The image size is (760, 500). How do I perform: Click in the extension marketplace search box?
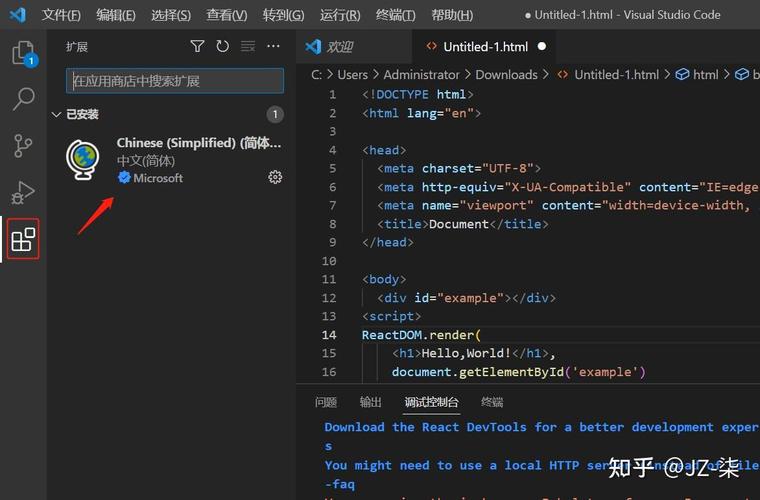[174, 81]
